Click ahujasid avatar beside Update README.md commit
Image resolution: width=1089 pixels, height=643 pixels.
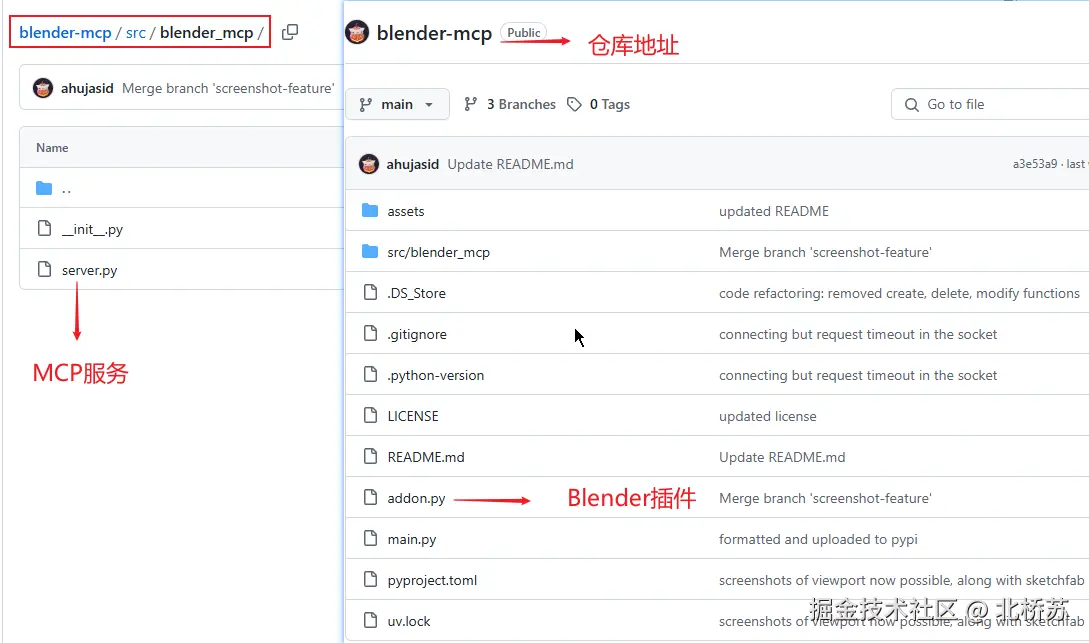pos(369,164)
